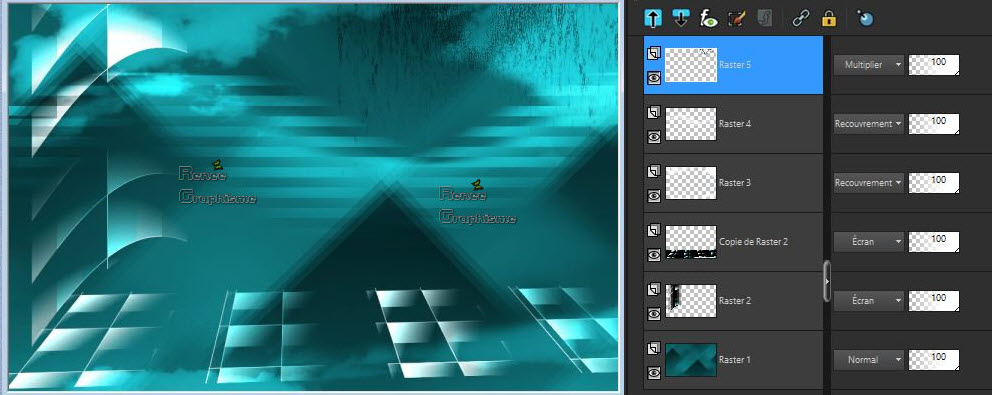
Task: Click the edit selection brush icon
Action: tap(736, 18)
